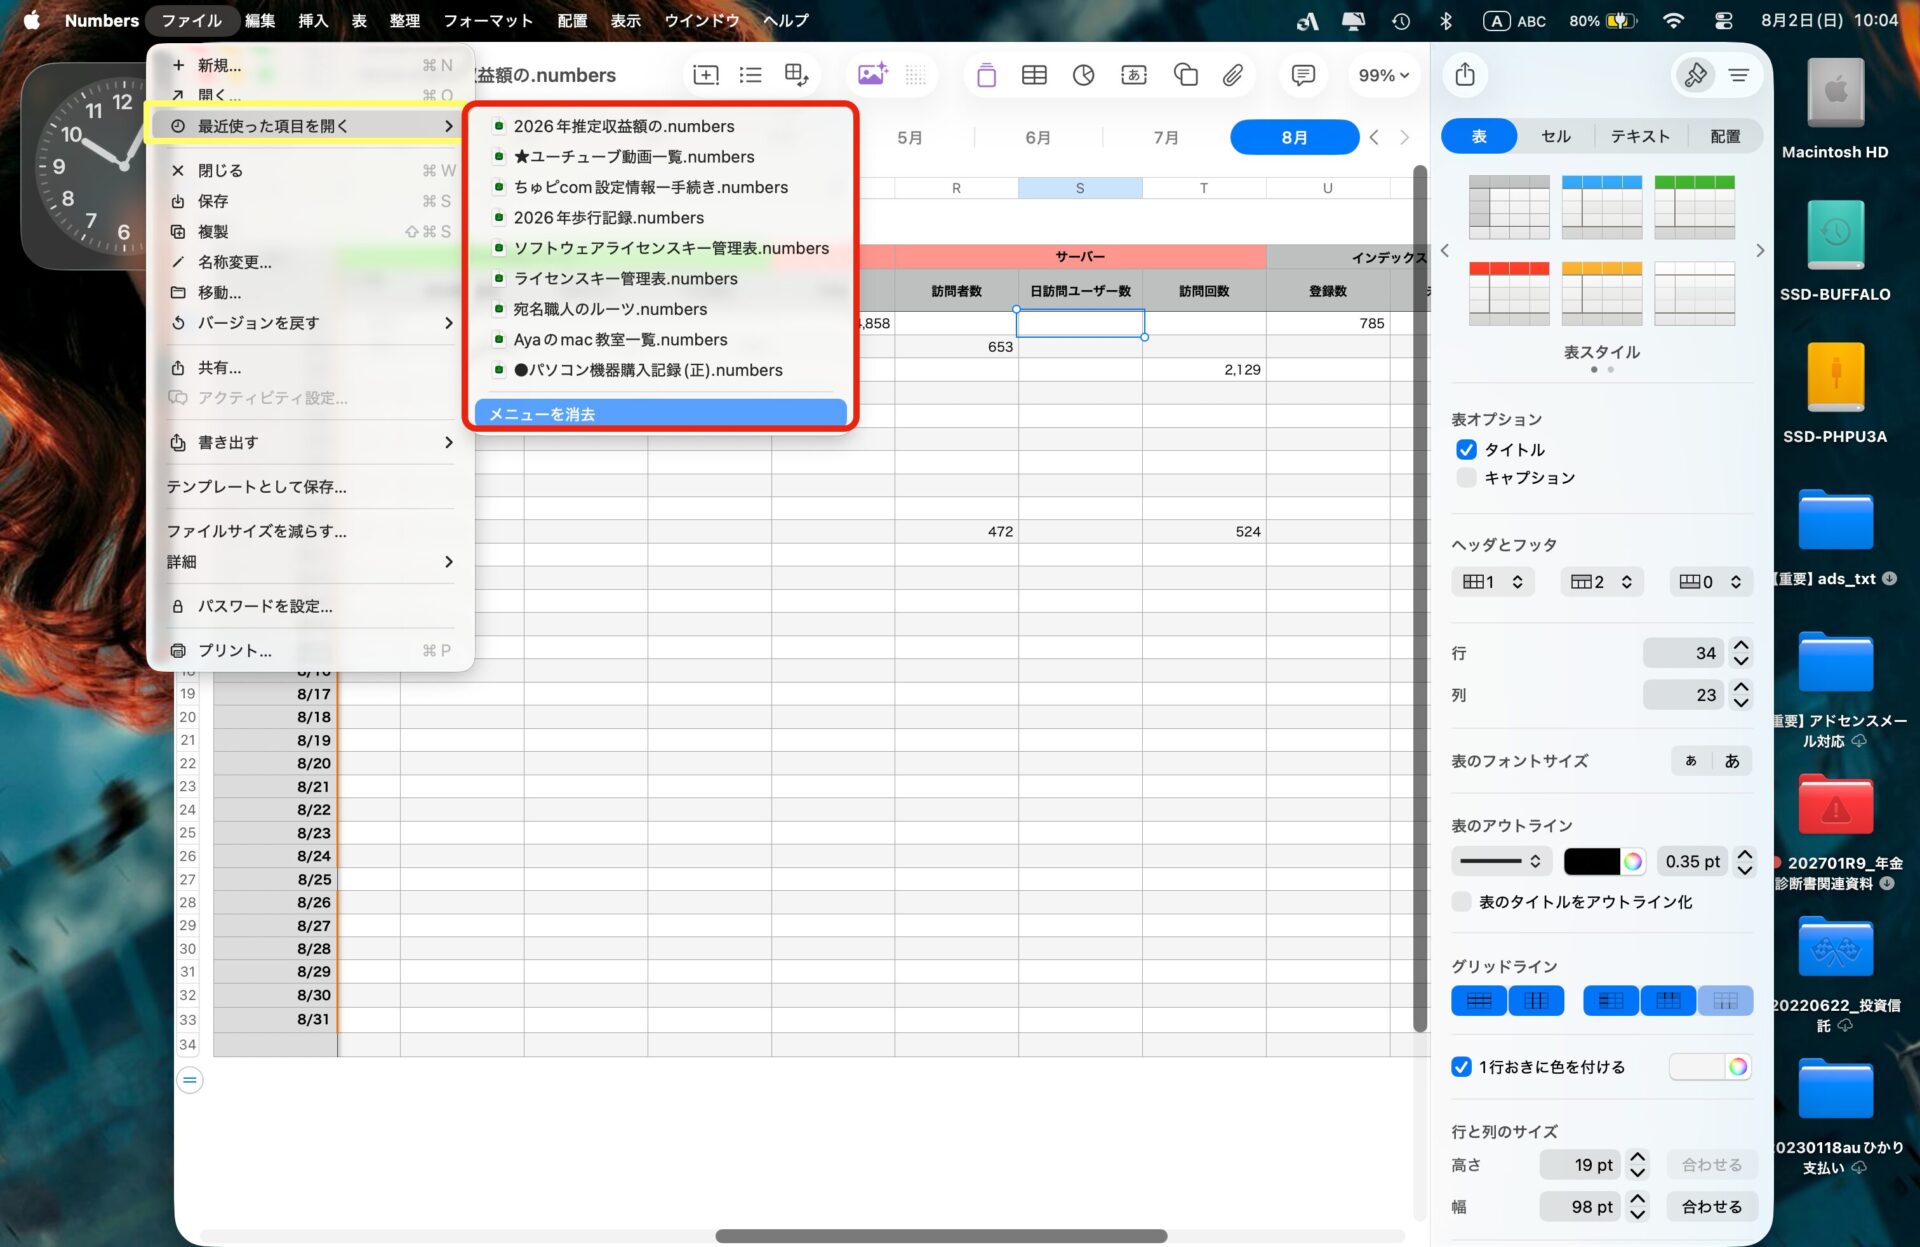Expand the 詳細 submenu
This screenshot has width=1920, height=1247.
tap(310, 562)
